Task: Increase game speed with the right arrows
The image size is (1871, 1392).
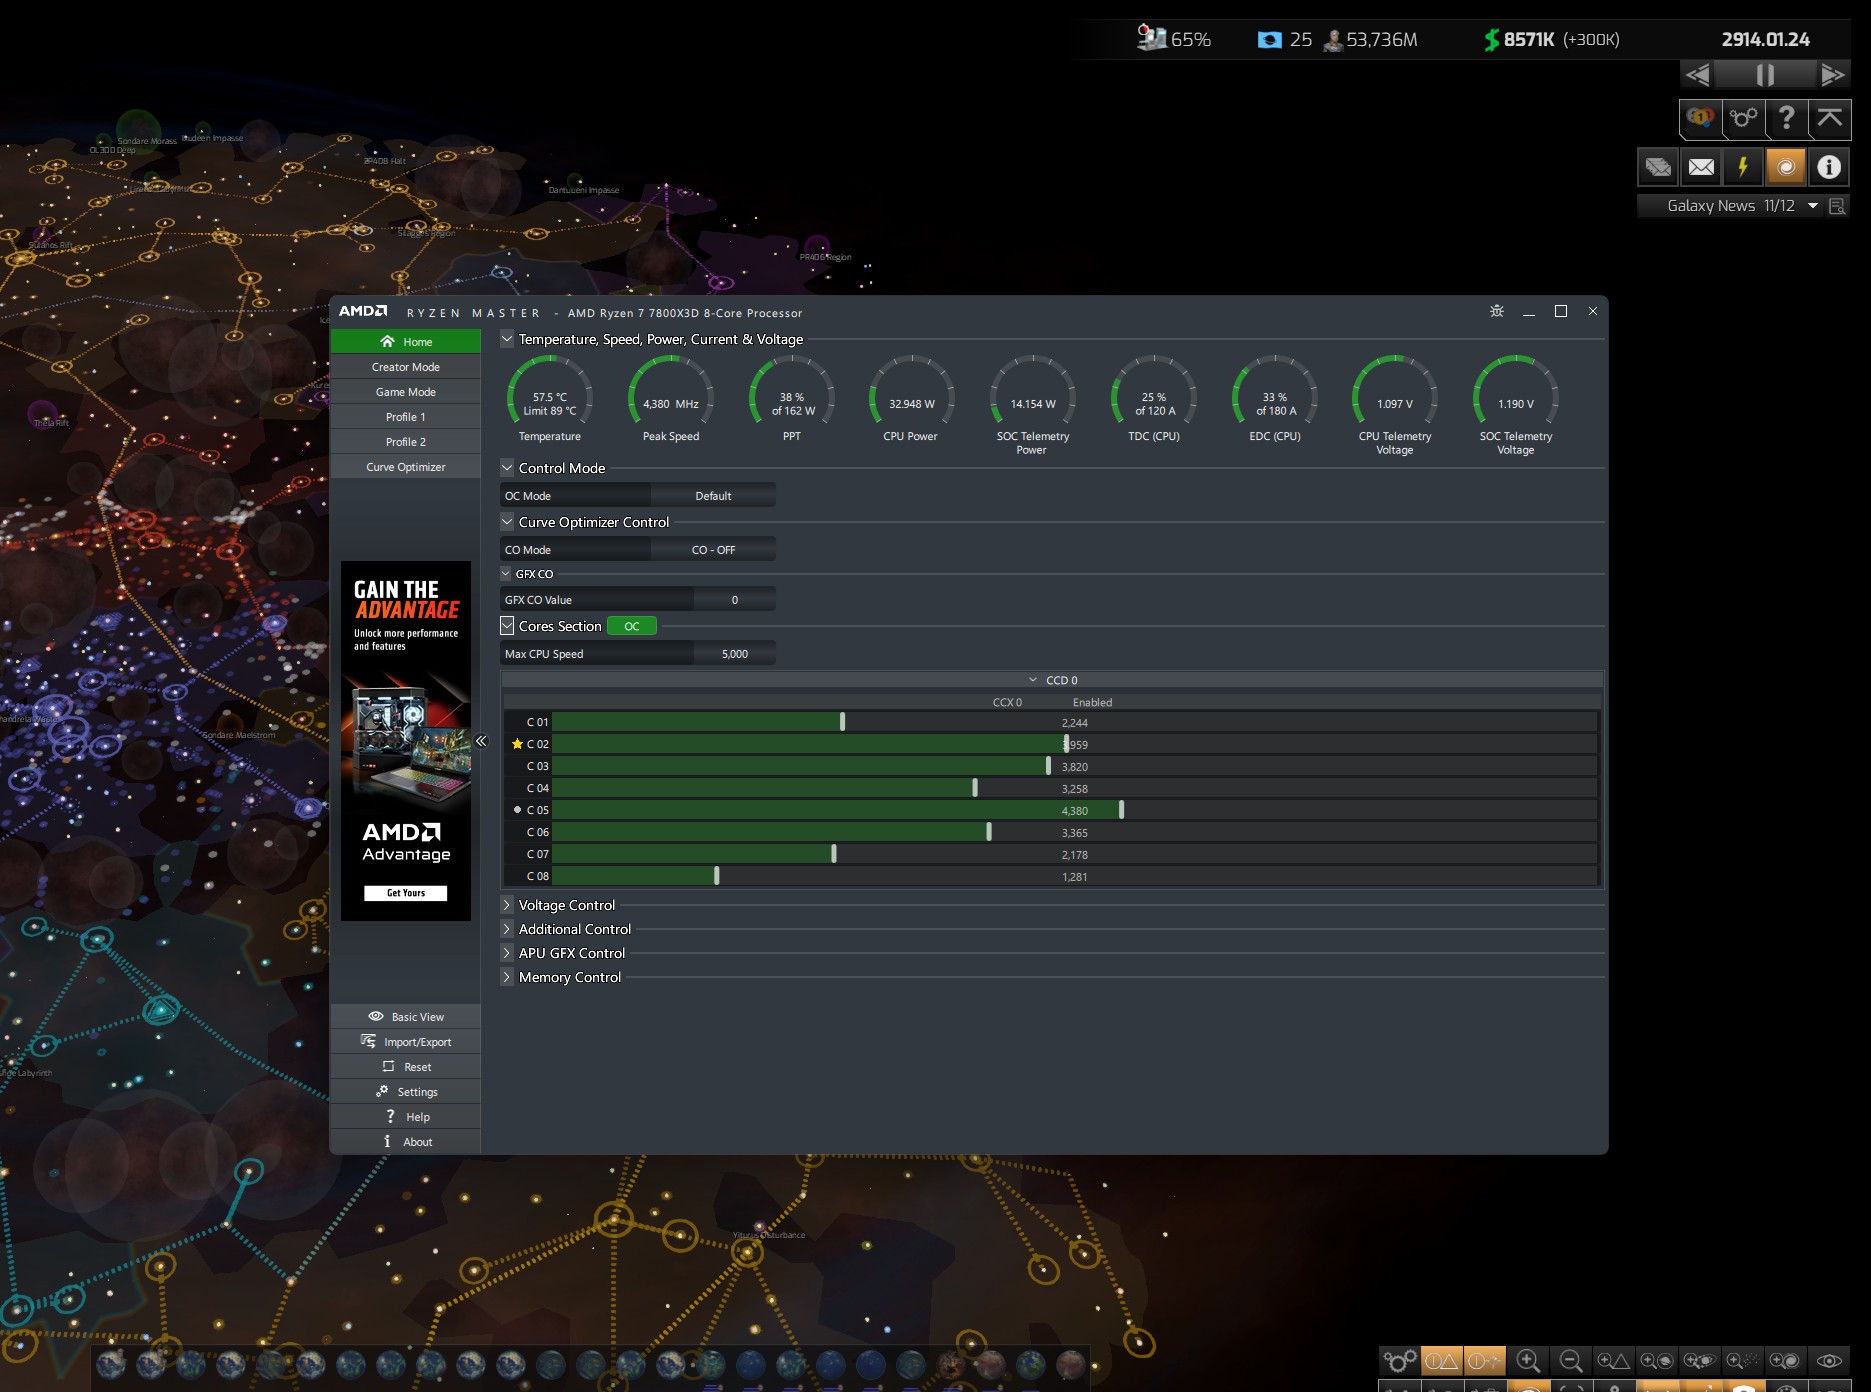Action: (1832, 75)
